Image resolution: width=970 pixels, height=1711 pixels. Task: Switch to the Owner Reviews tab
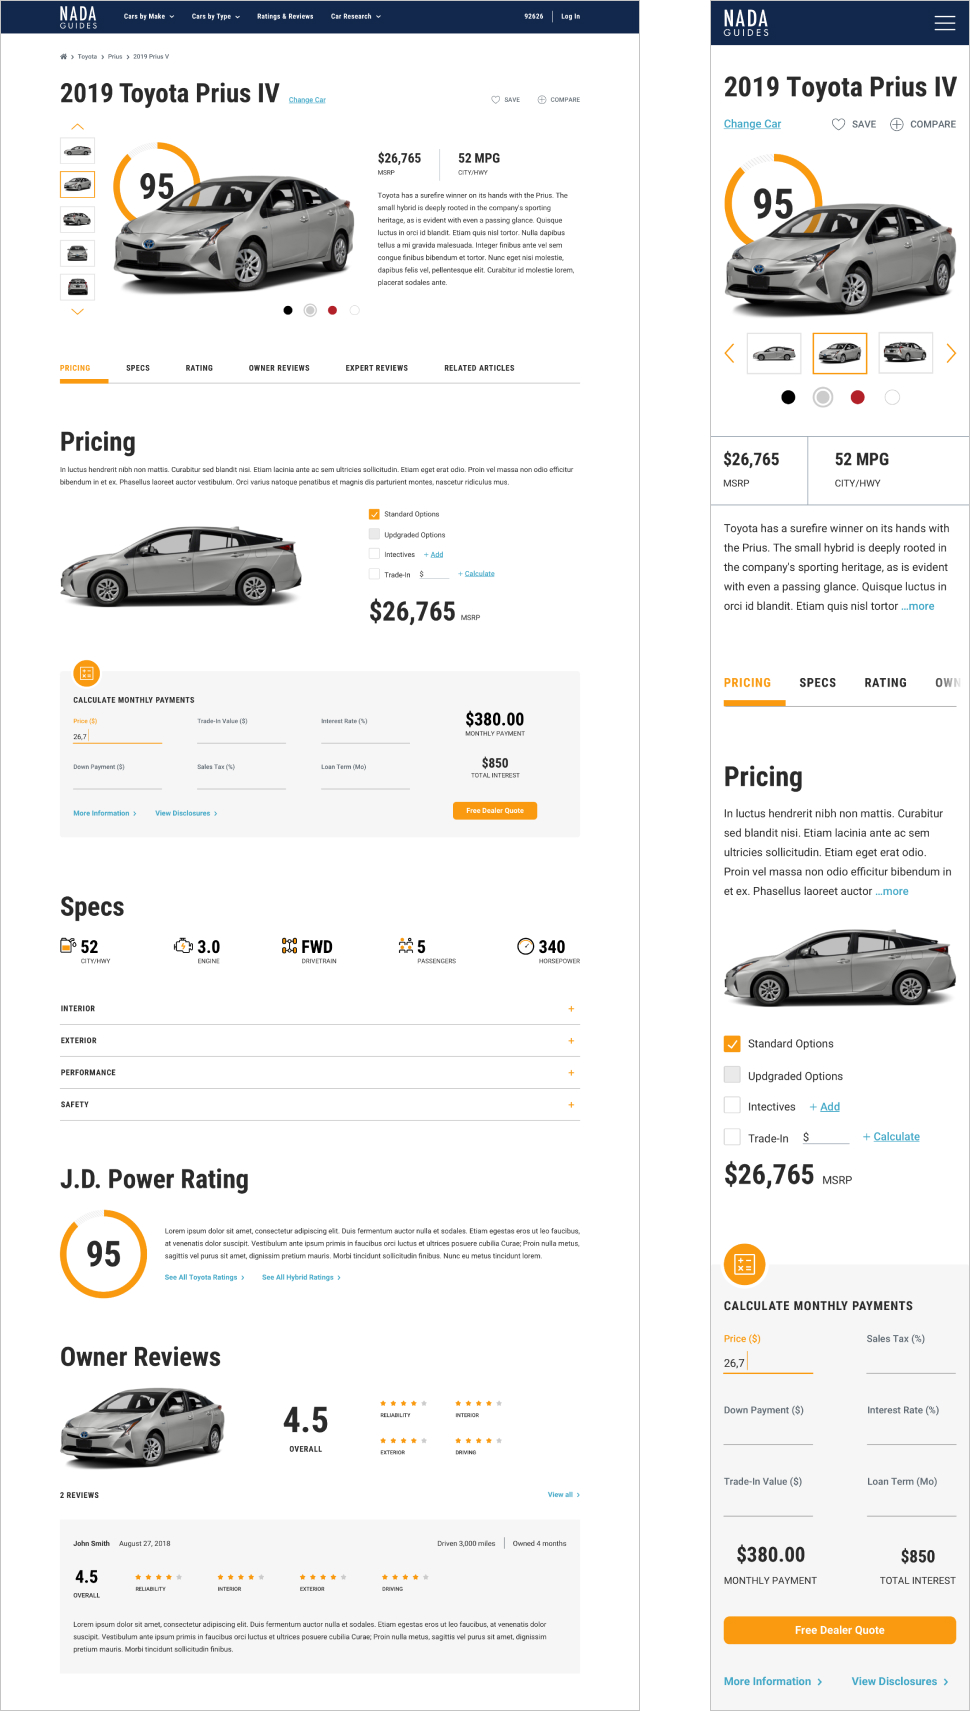click(279, 368)
